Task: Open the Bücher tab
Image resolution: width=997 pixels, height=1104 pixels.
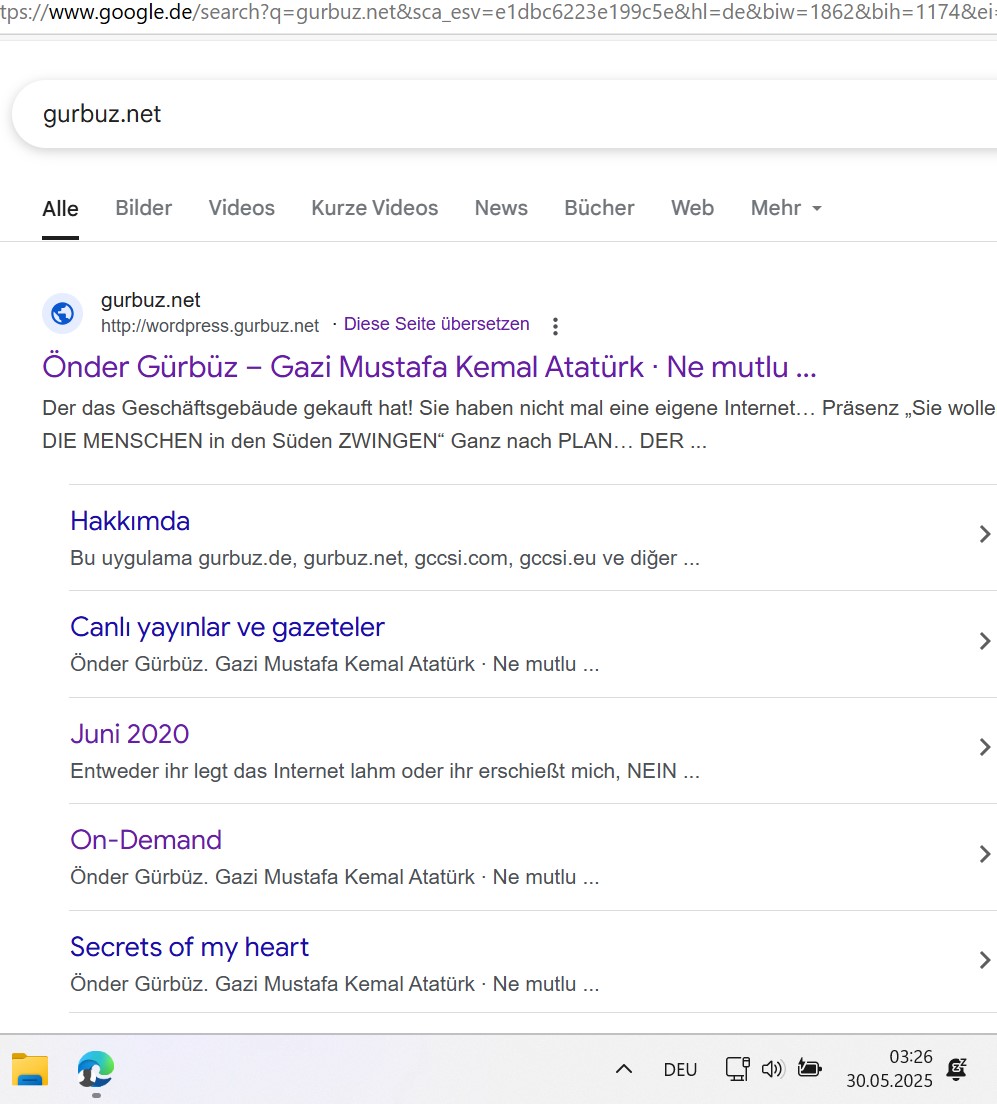Action: click(599, 208)
